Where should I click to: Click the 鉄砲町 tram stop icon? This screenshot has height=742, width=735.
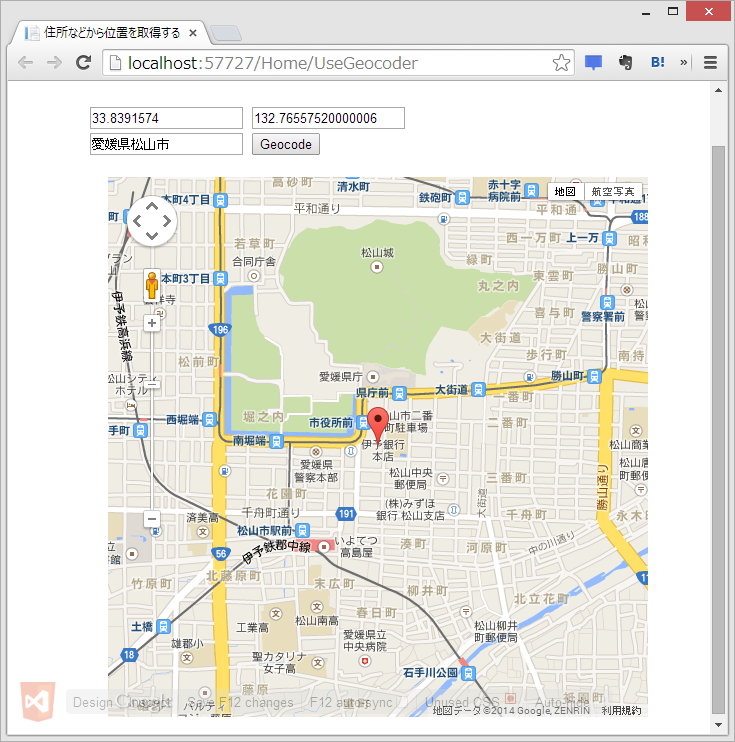pyautogui.click(x=462, y=198)
